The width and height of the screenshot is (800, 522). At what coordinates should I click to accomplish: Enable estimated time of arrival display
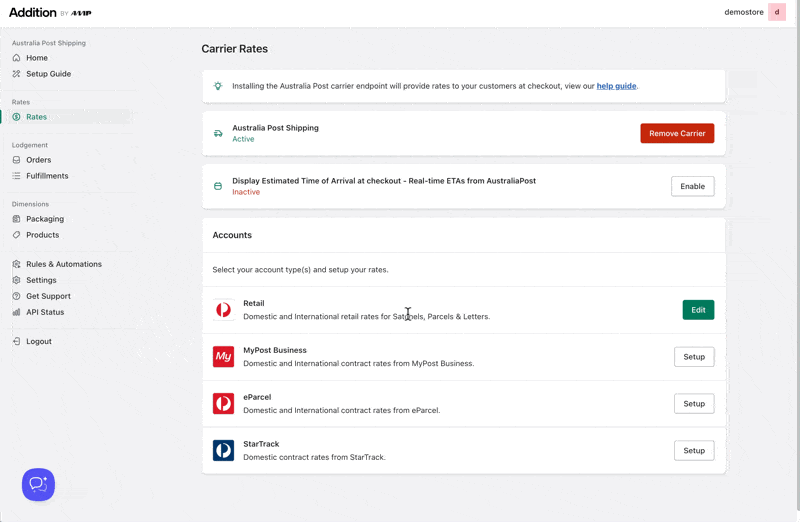click(x=692, y=186)
